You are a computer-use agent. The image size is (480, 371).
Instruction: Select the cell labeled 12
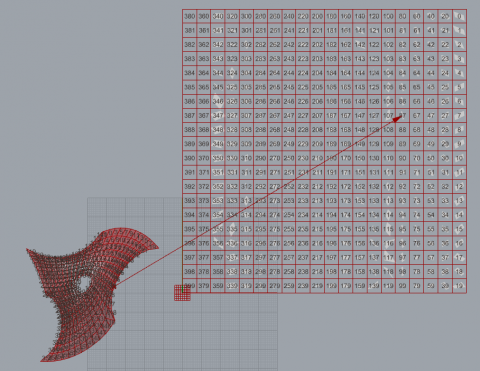459,186
